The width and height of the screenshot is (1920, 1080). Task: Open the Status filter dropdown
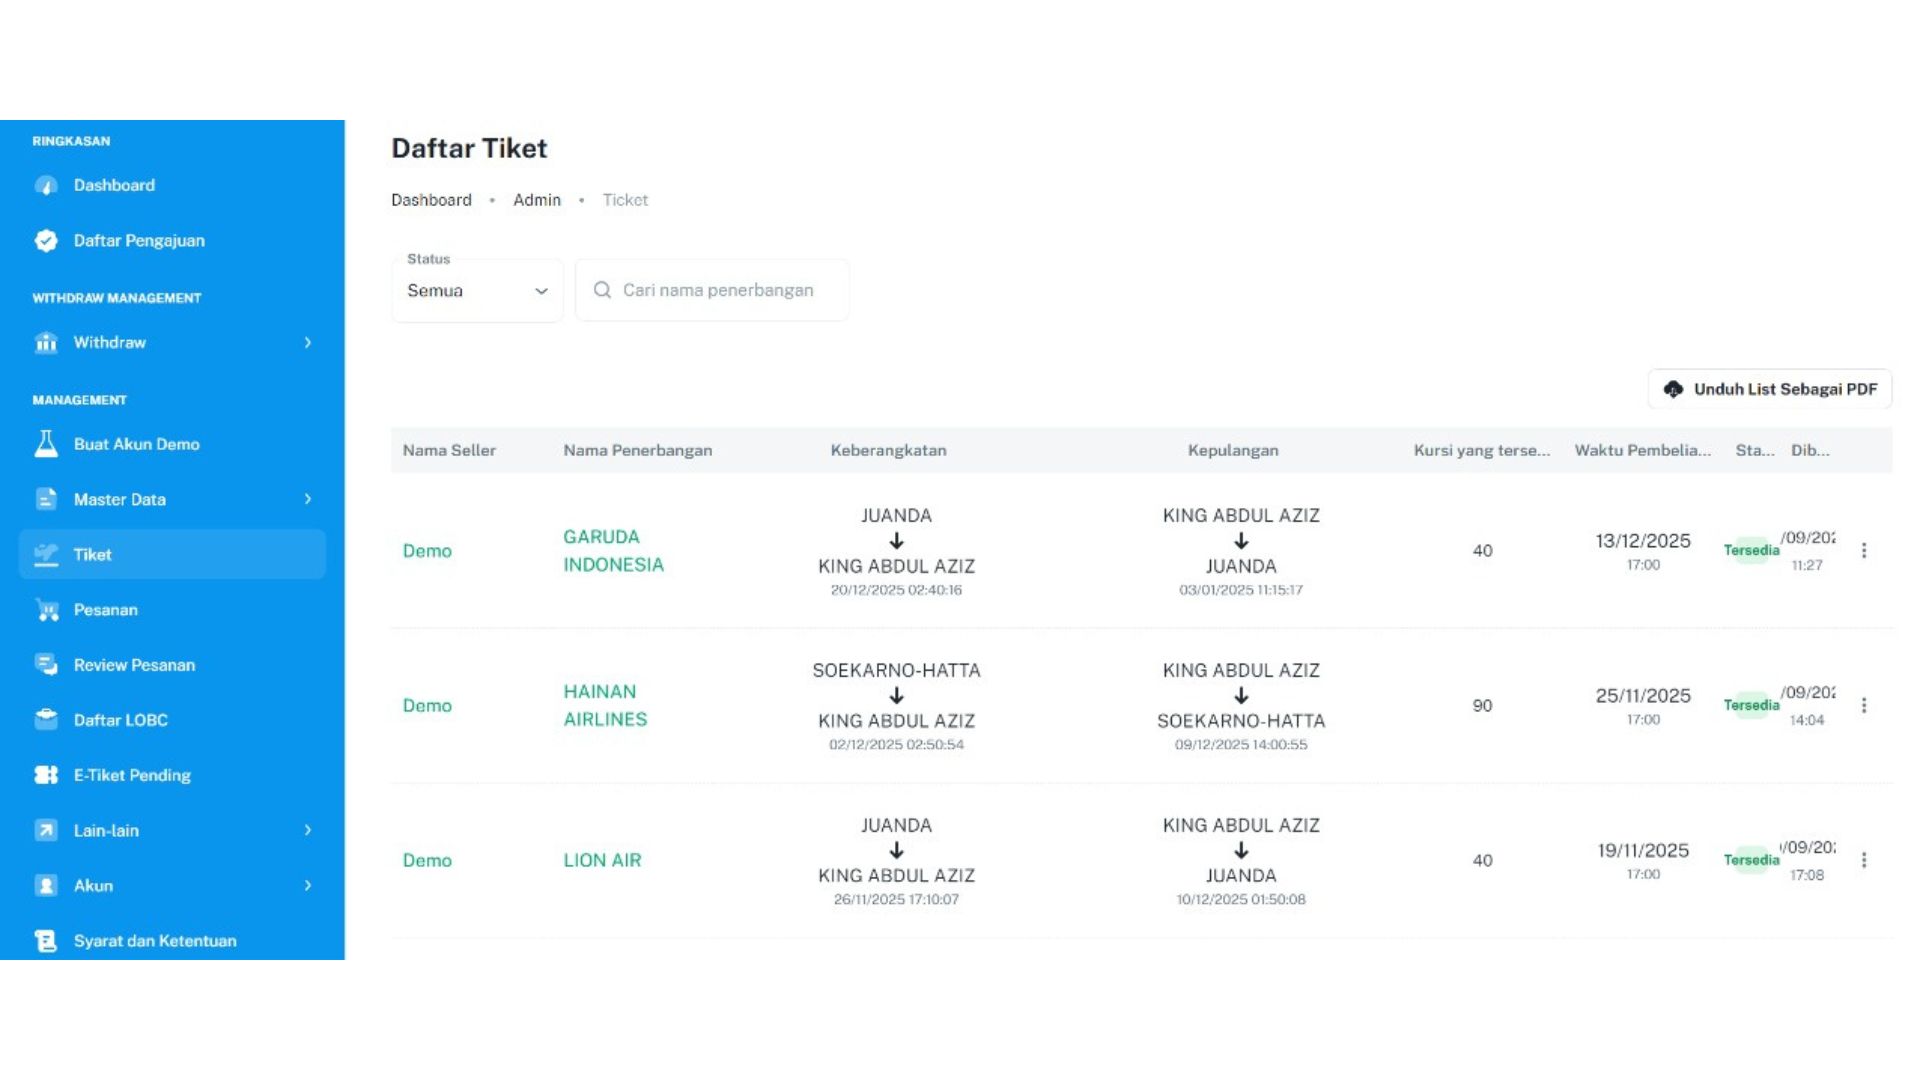(477, 291)
